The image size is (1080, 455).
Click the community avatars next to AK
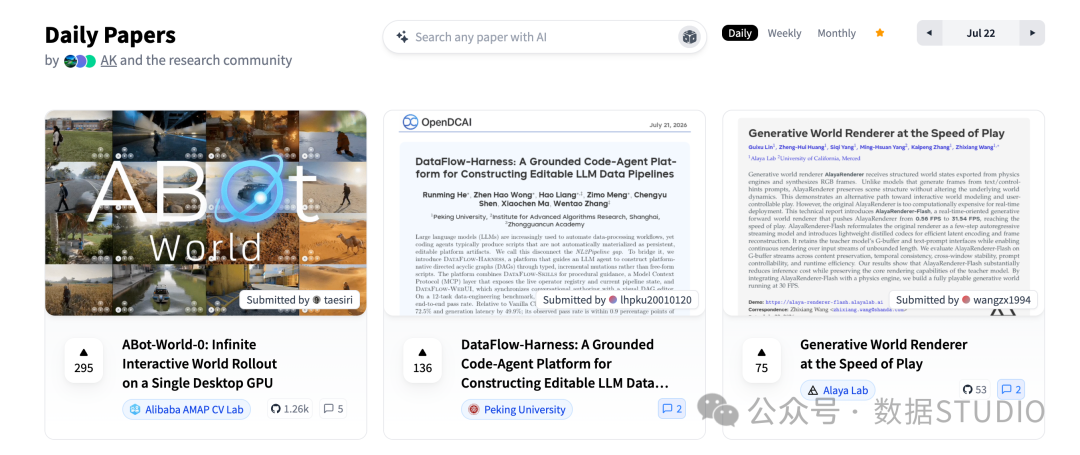80,61
